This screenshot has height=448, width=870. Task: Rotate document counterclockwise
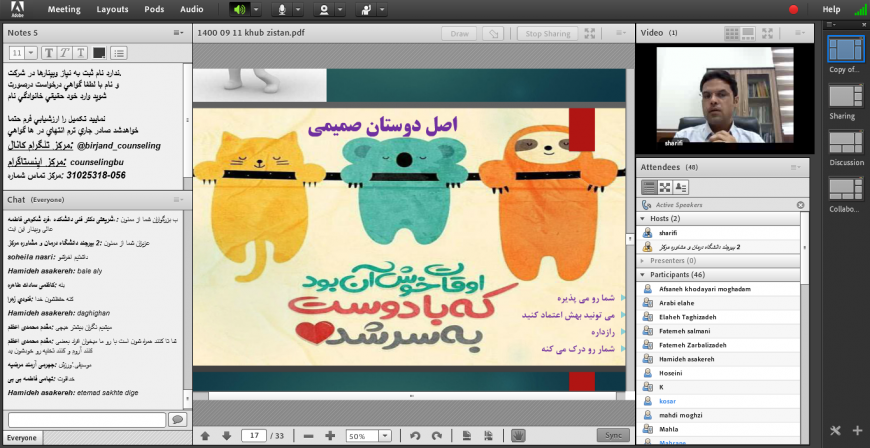point(415,436)
